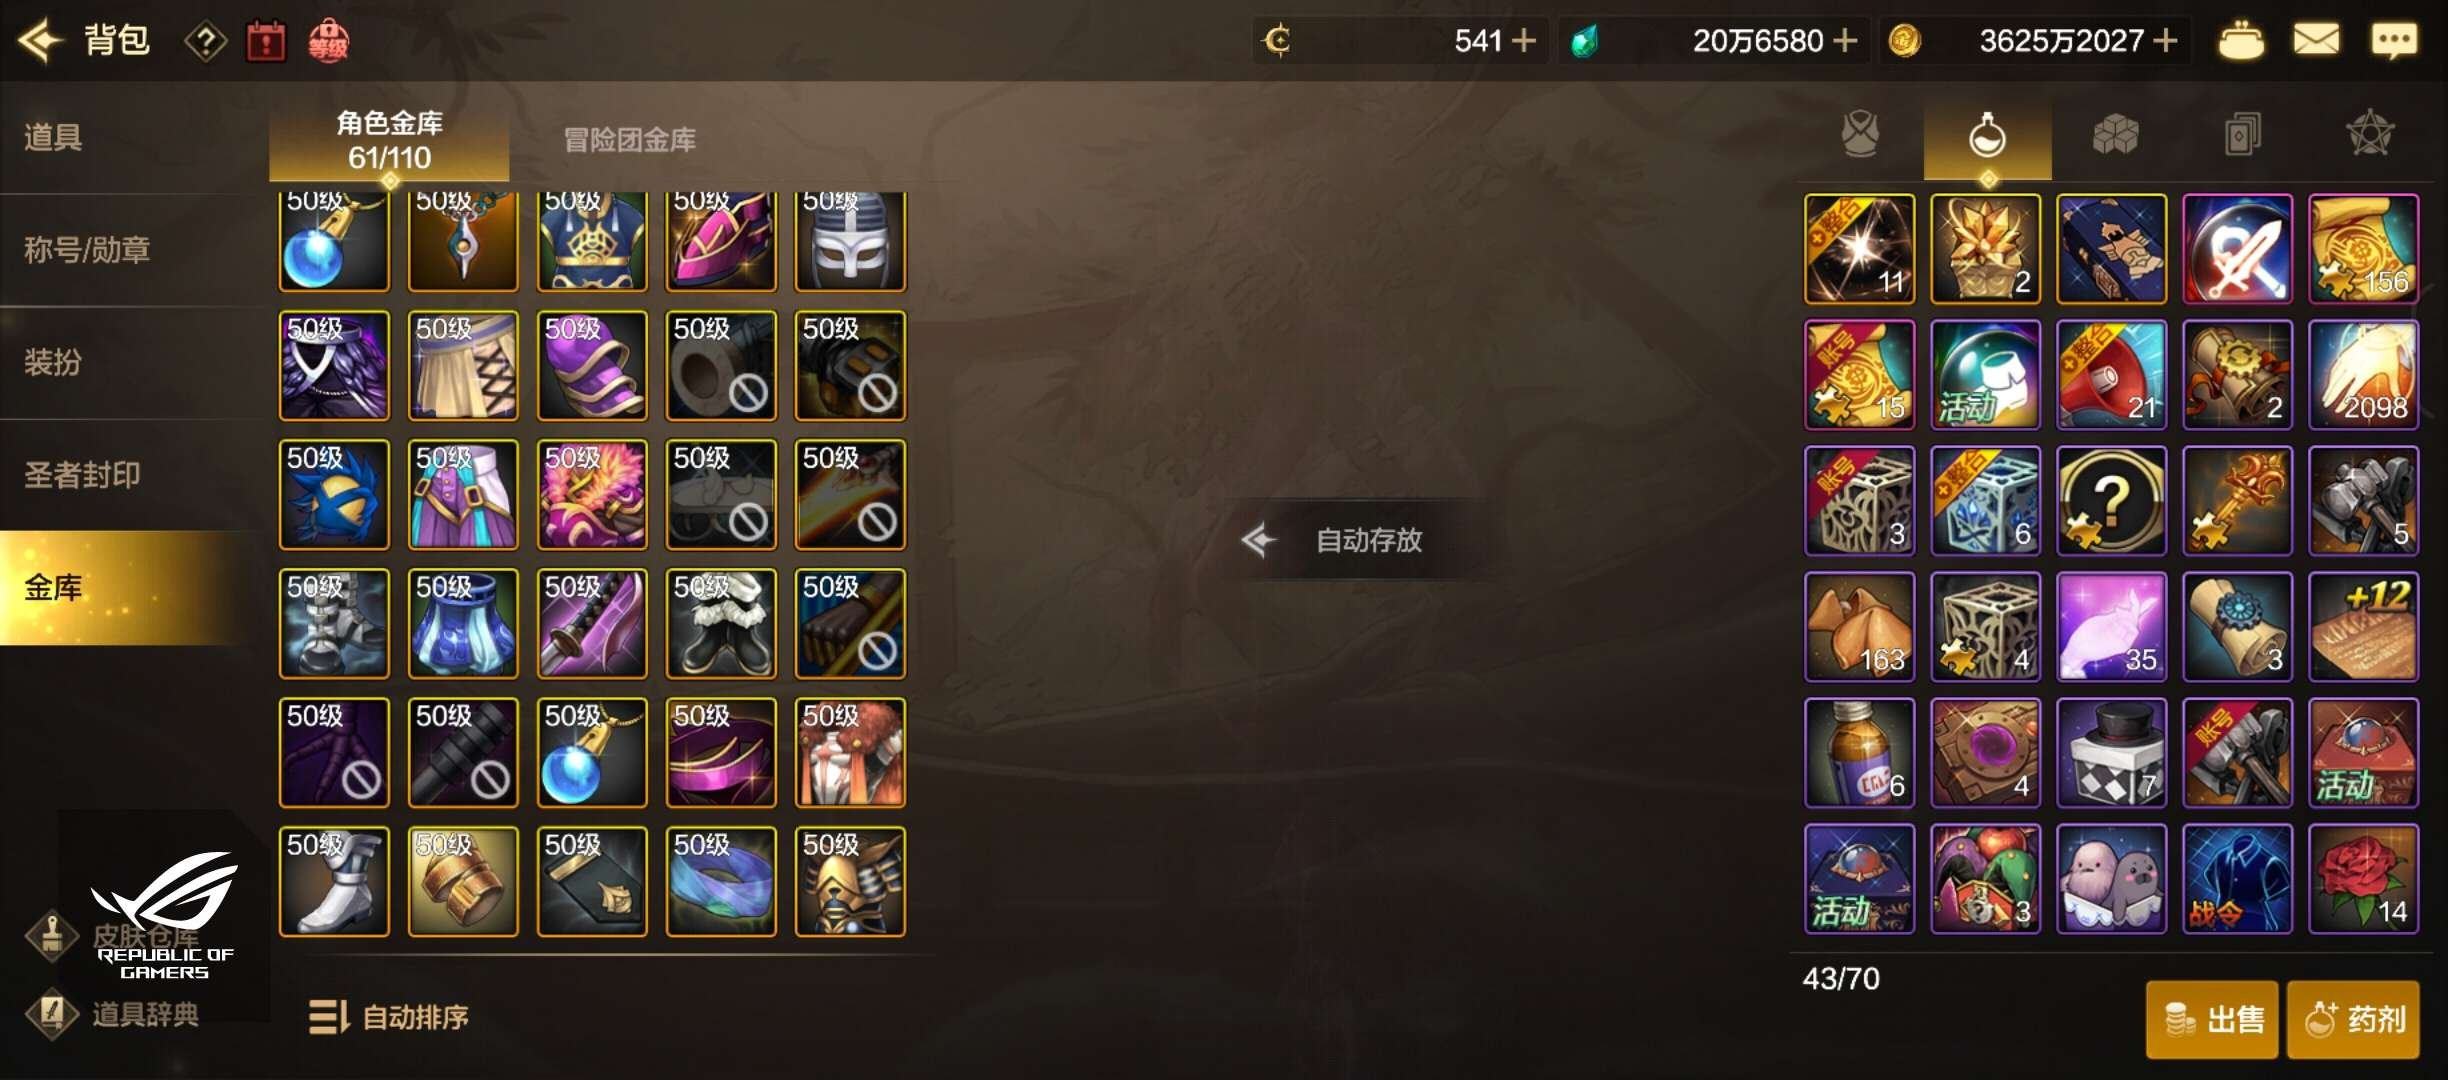The width and height of the screenshot is (2448, 1080).
Task: Select the equipment armor category icon
Action: tap(1860, 134)
